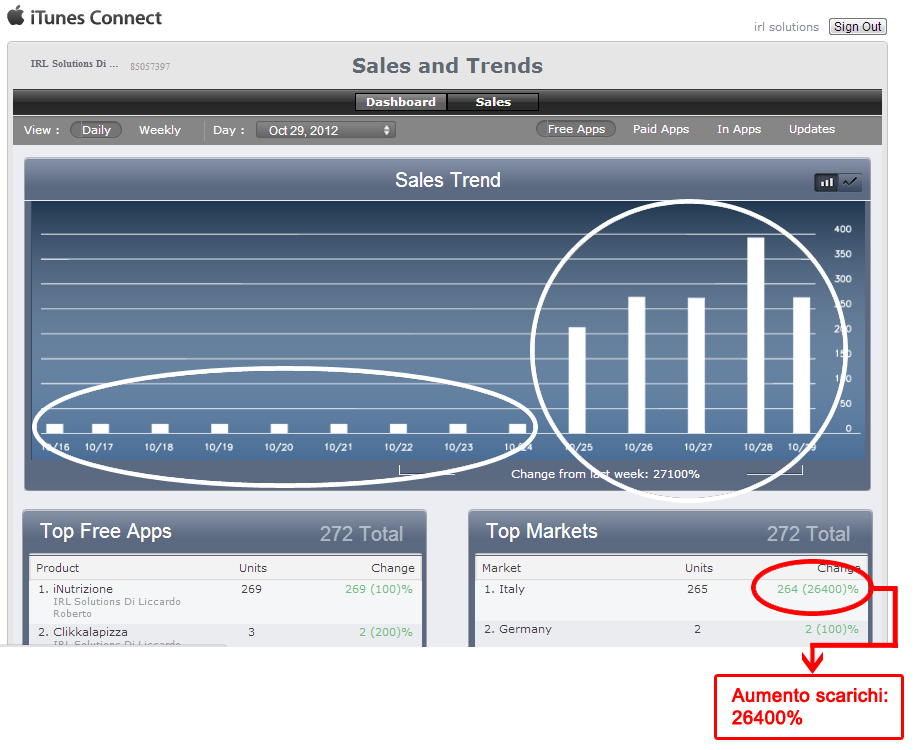917x750 pixels.
Task: Select the Weekly view option
Action: click(x=160, y=130)
